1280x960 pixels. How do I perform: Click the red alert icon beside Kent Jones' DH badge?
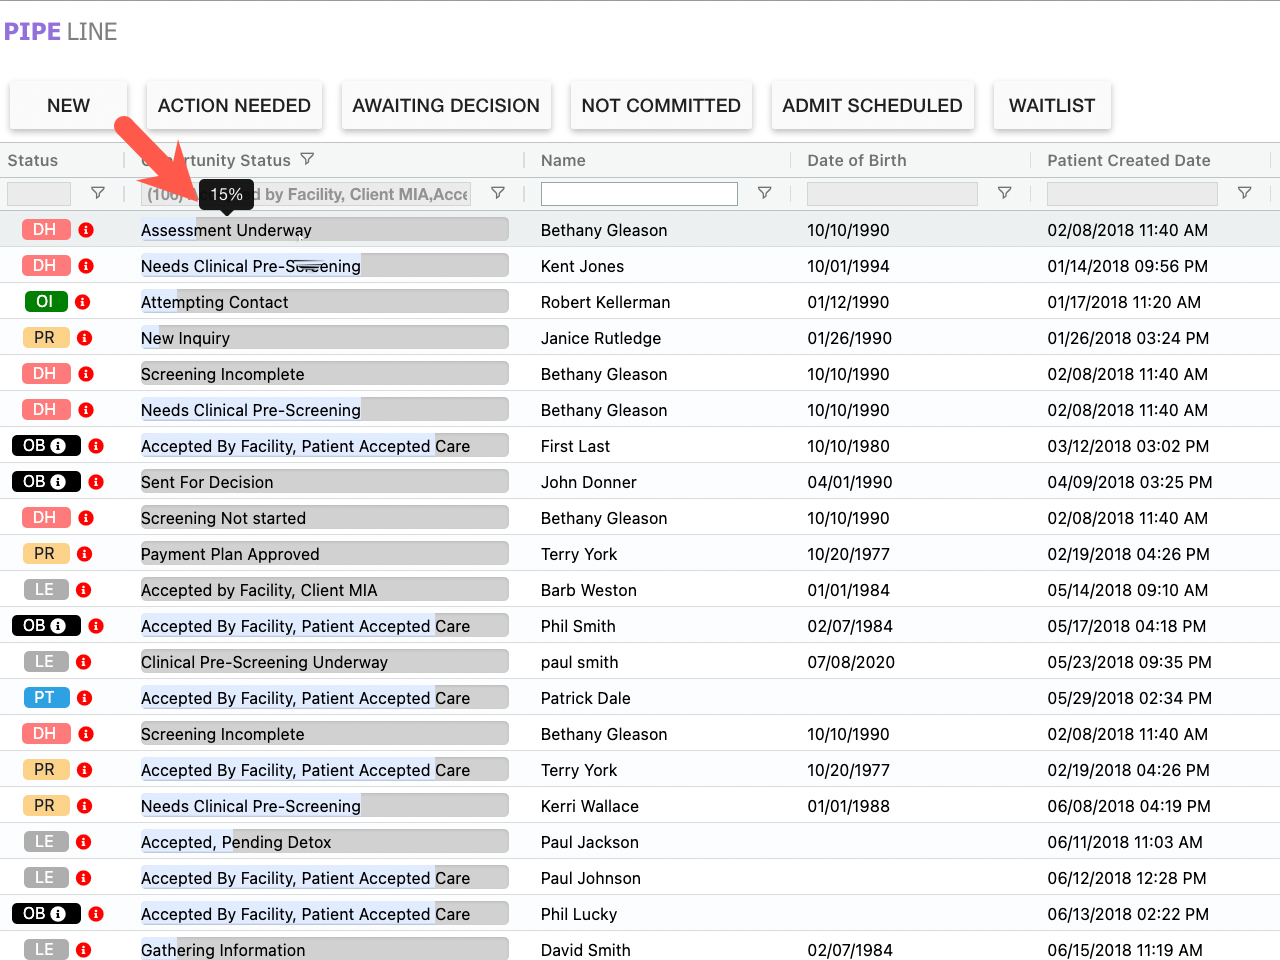point(86,266)
